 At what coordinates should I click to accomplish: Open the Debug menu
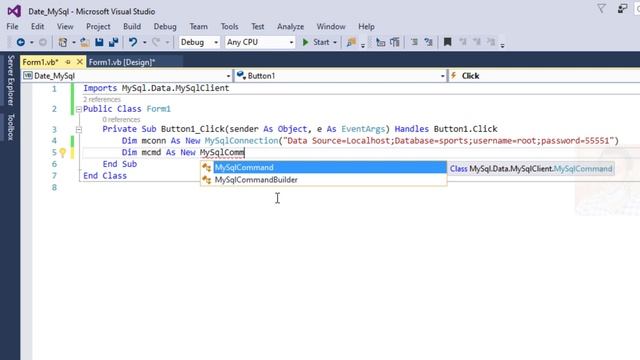[x=165, y=27]
